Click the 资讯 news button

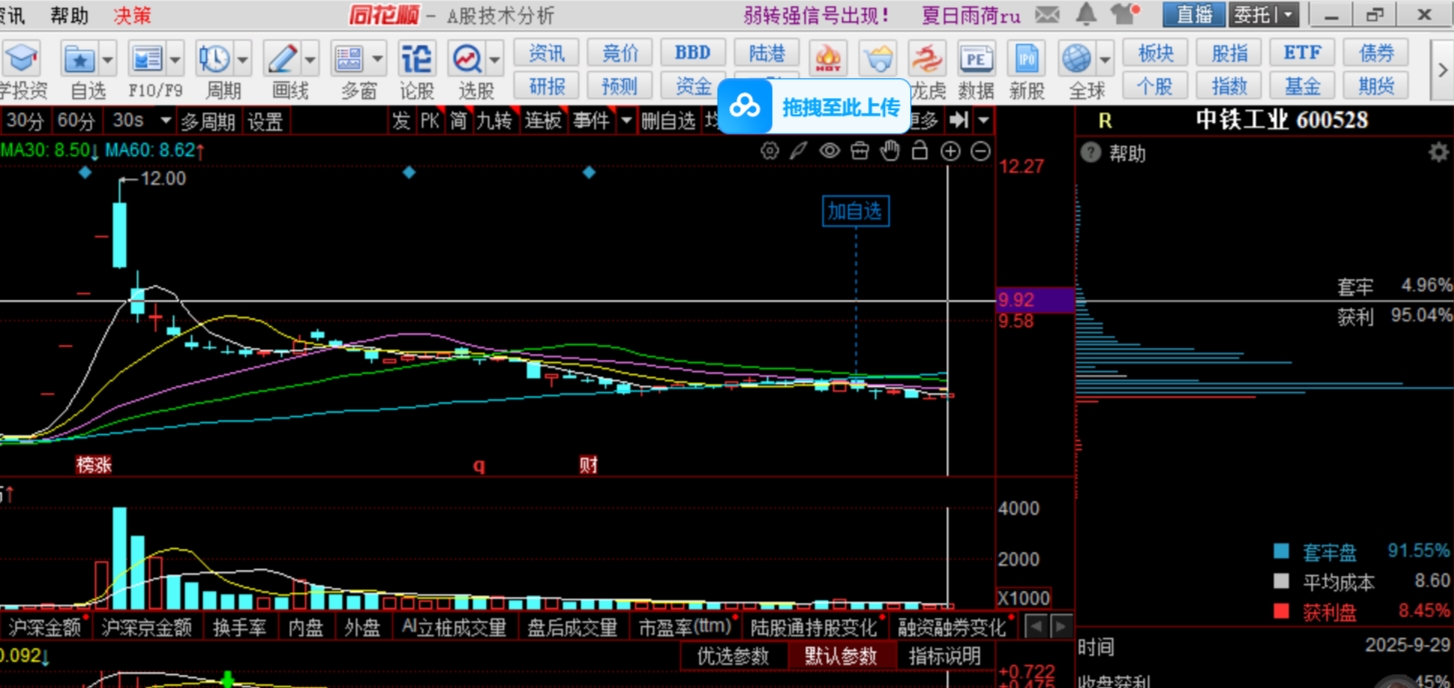click(547, 52)
